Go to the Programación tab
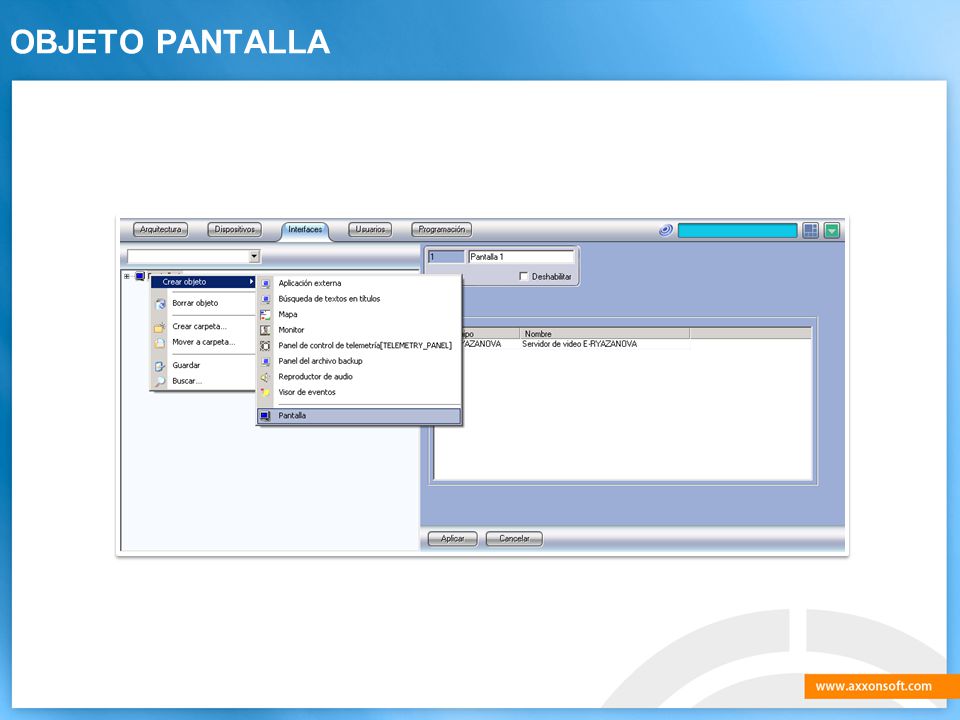Screen dimensions: 960x720 pos(441,230)
